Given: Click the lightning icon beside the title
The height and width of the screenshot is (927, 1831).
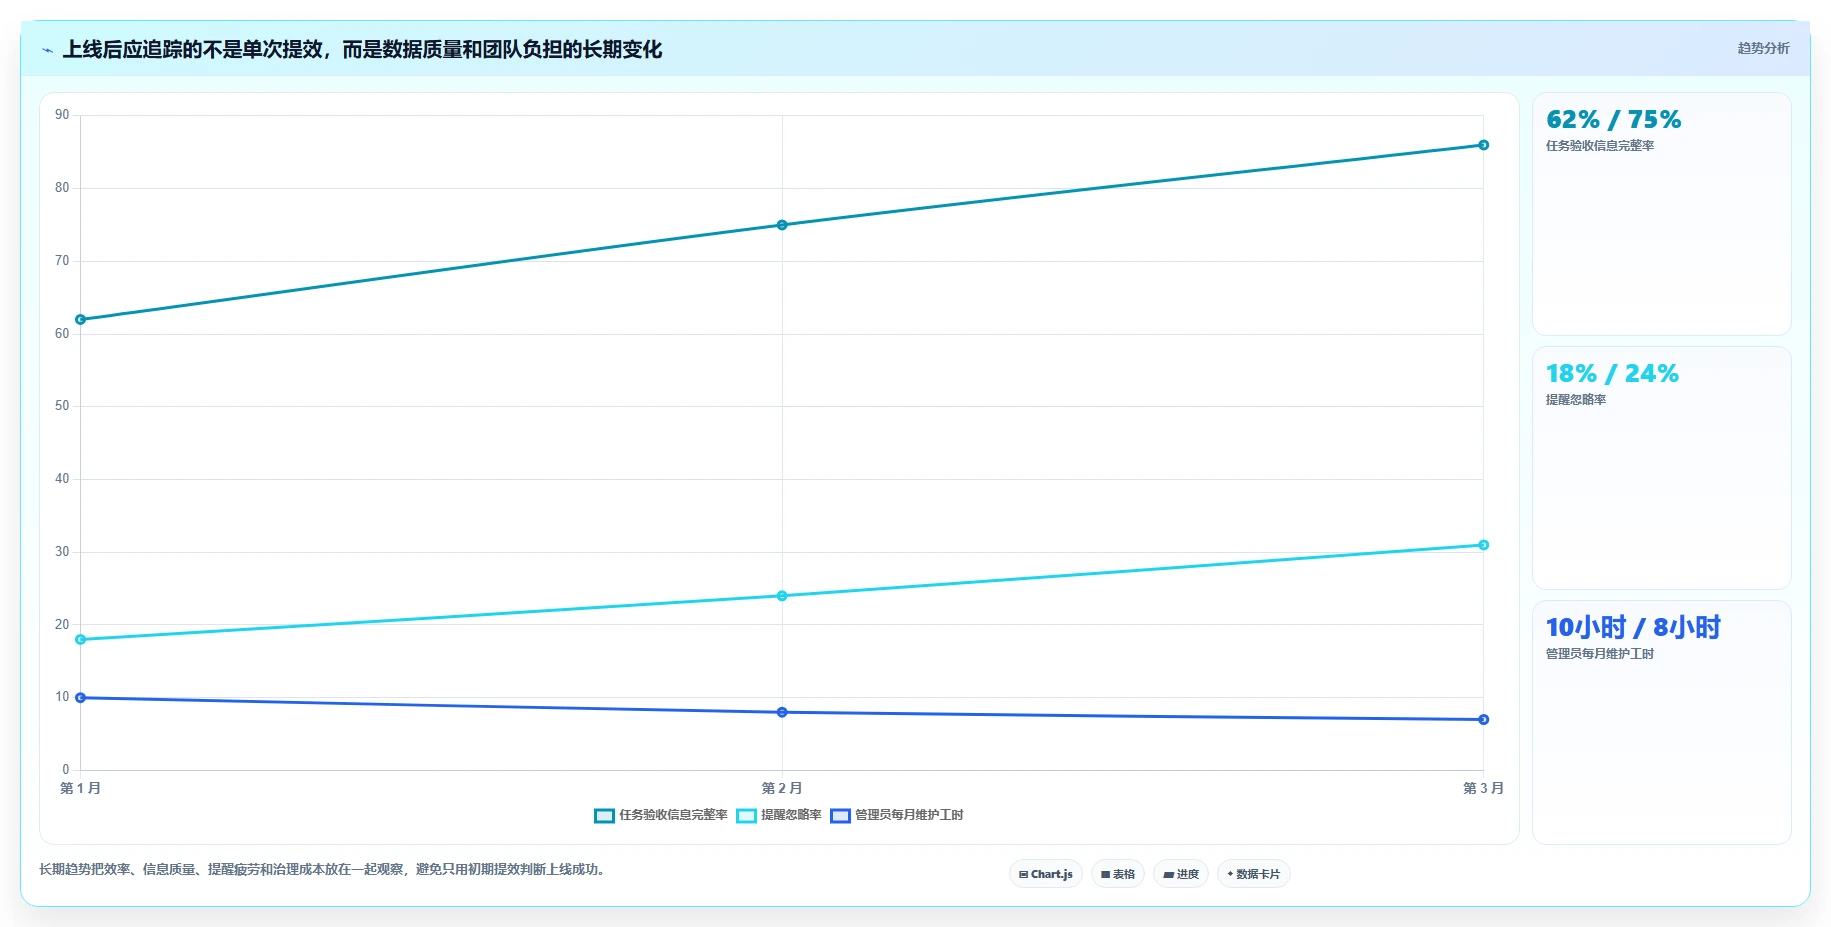Looking at the screenshot, I should (x=47, y=50).
